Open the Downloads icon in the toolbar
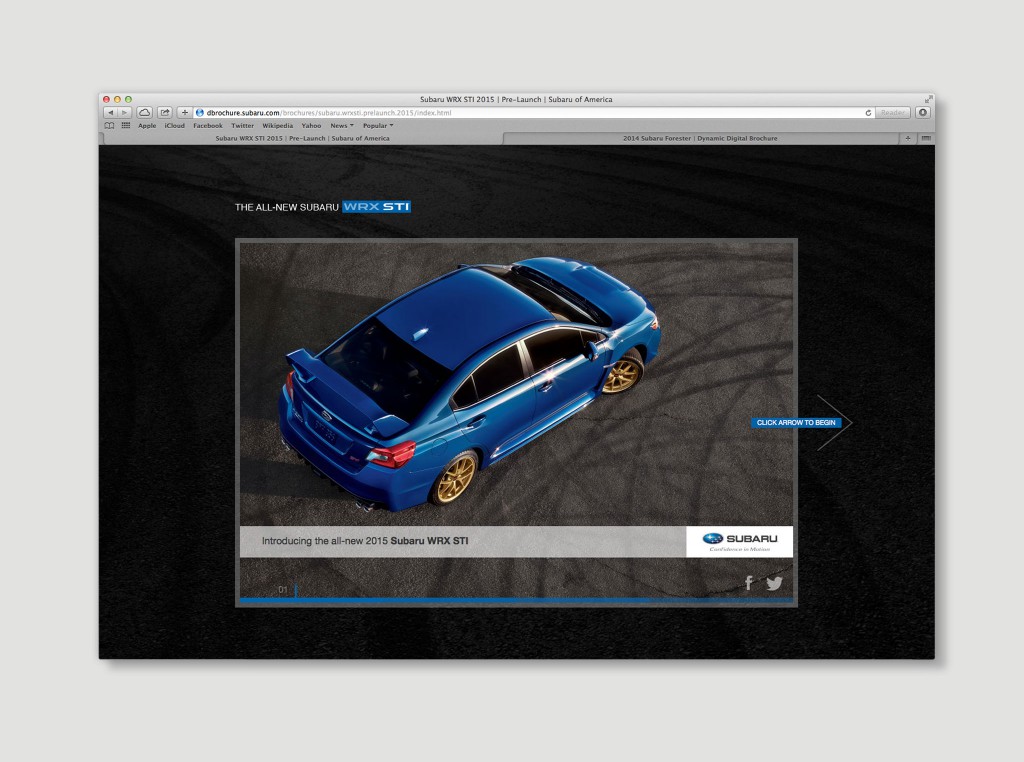 tap(922, 113)
